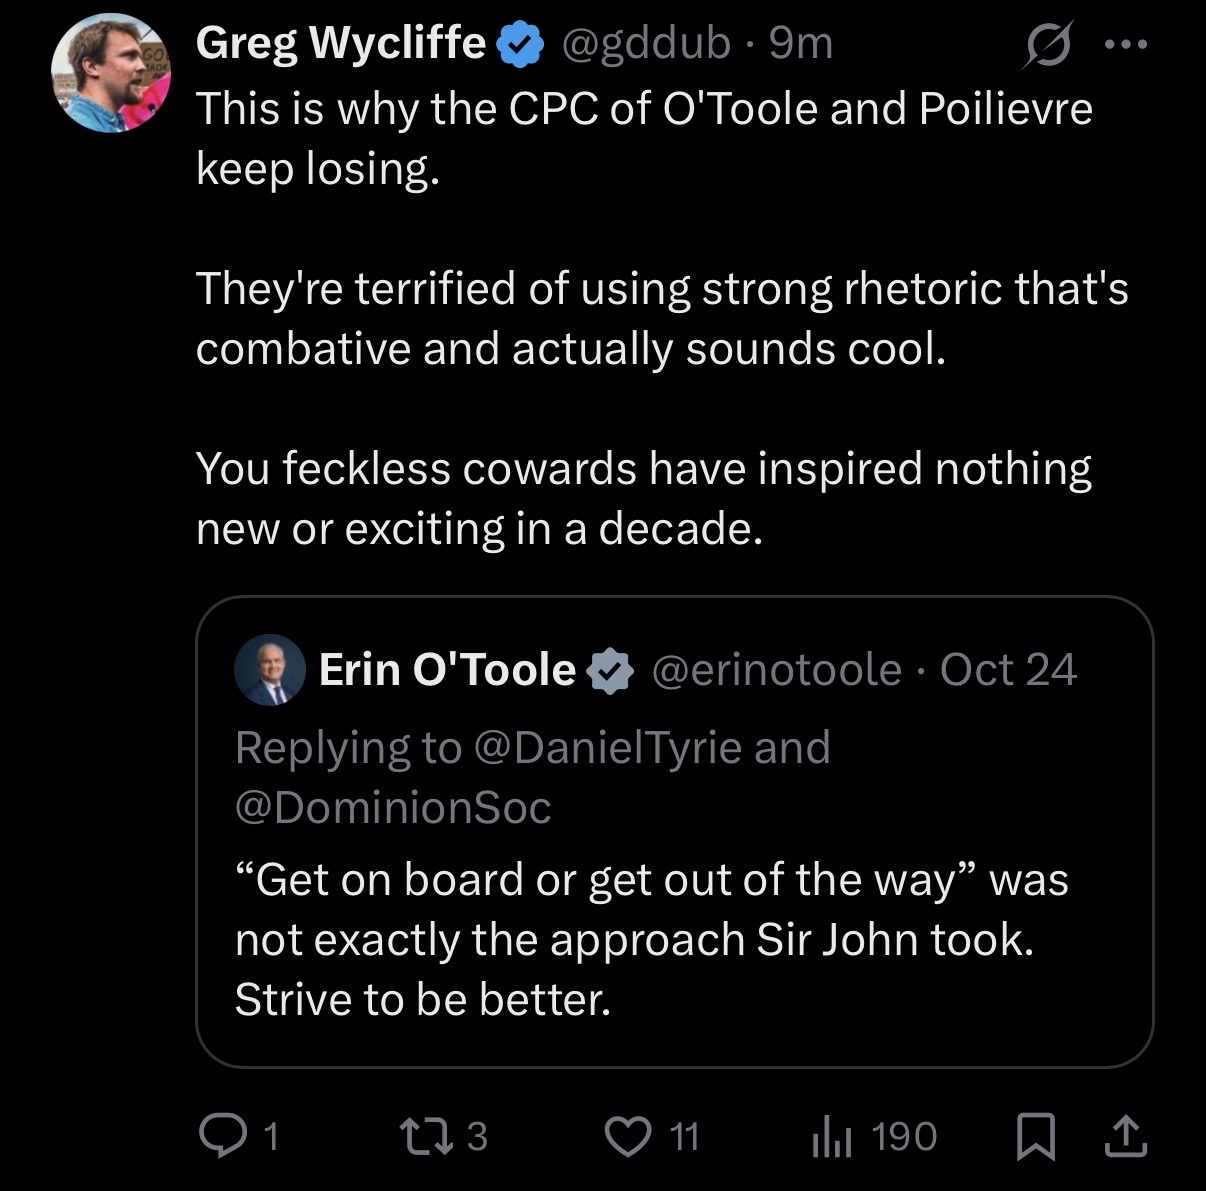Open Greg Wycliffe's profile picture
The height and width of the screenshot is (1191, 1206).
coord(111,72)
